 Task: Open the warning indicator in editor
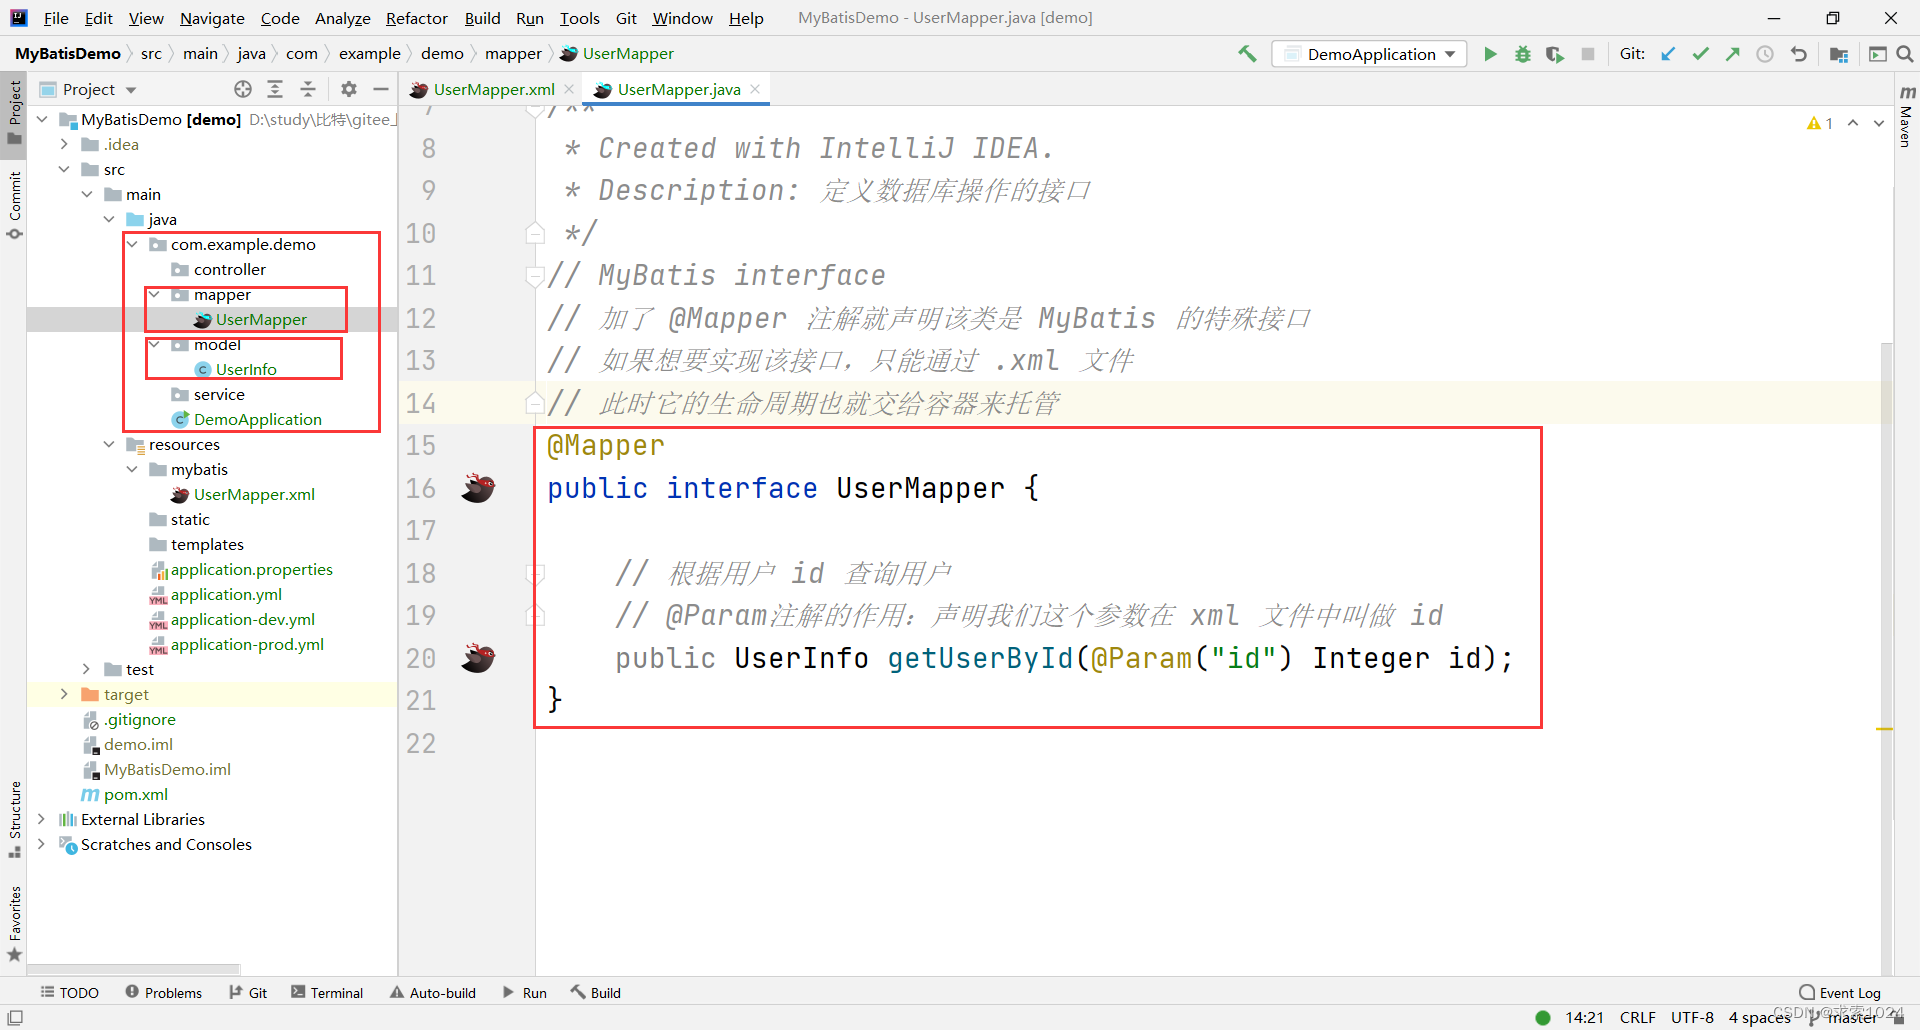pyautogui.click(x=1820, y=123)
